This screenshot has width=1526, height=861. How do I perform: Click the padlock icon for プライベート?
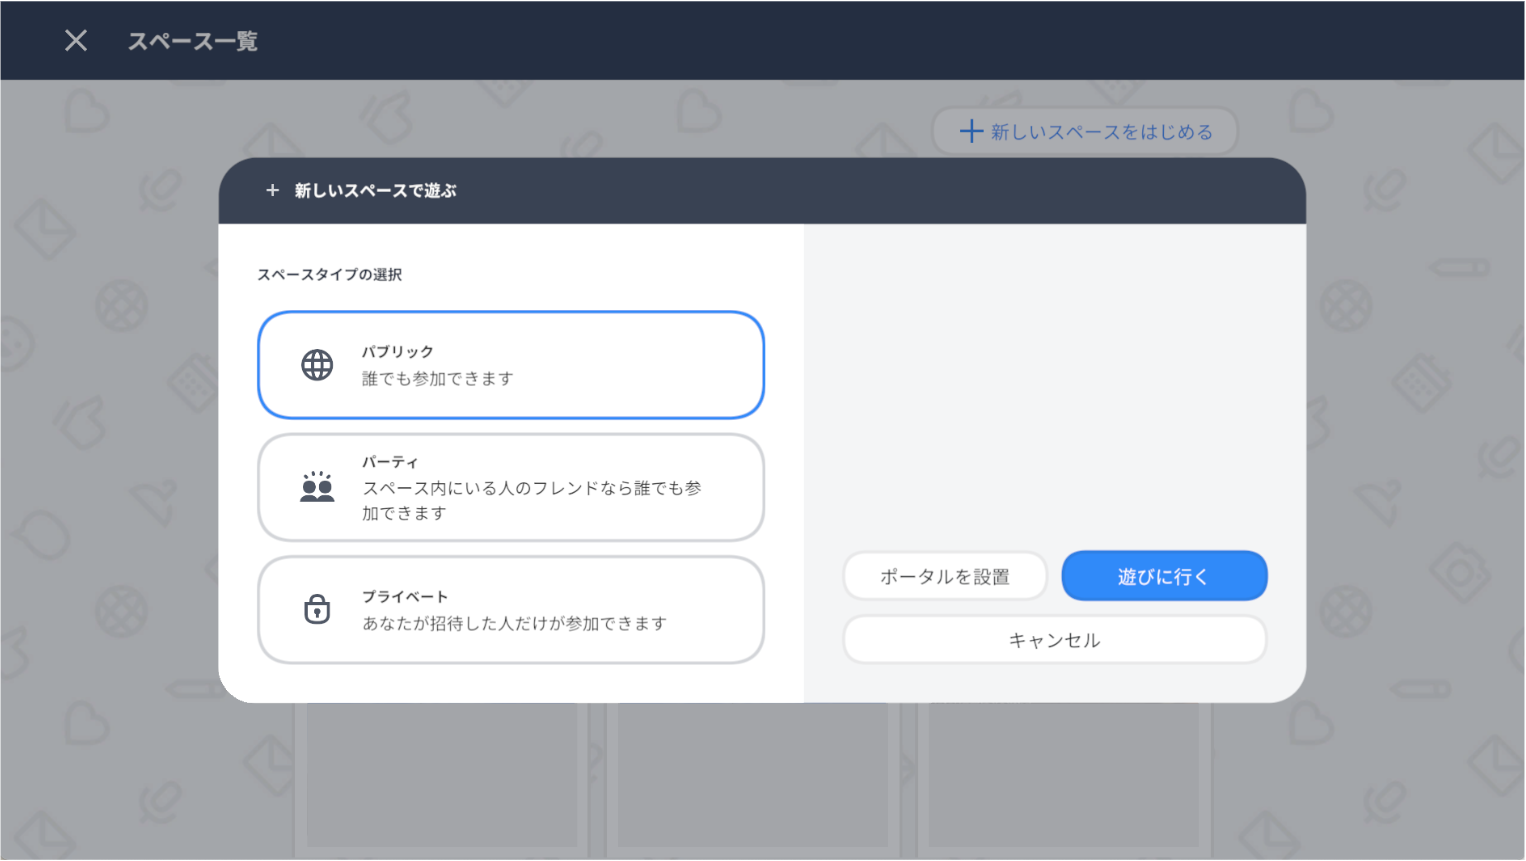point(317,609)
